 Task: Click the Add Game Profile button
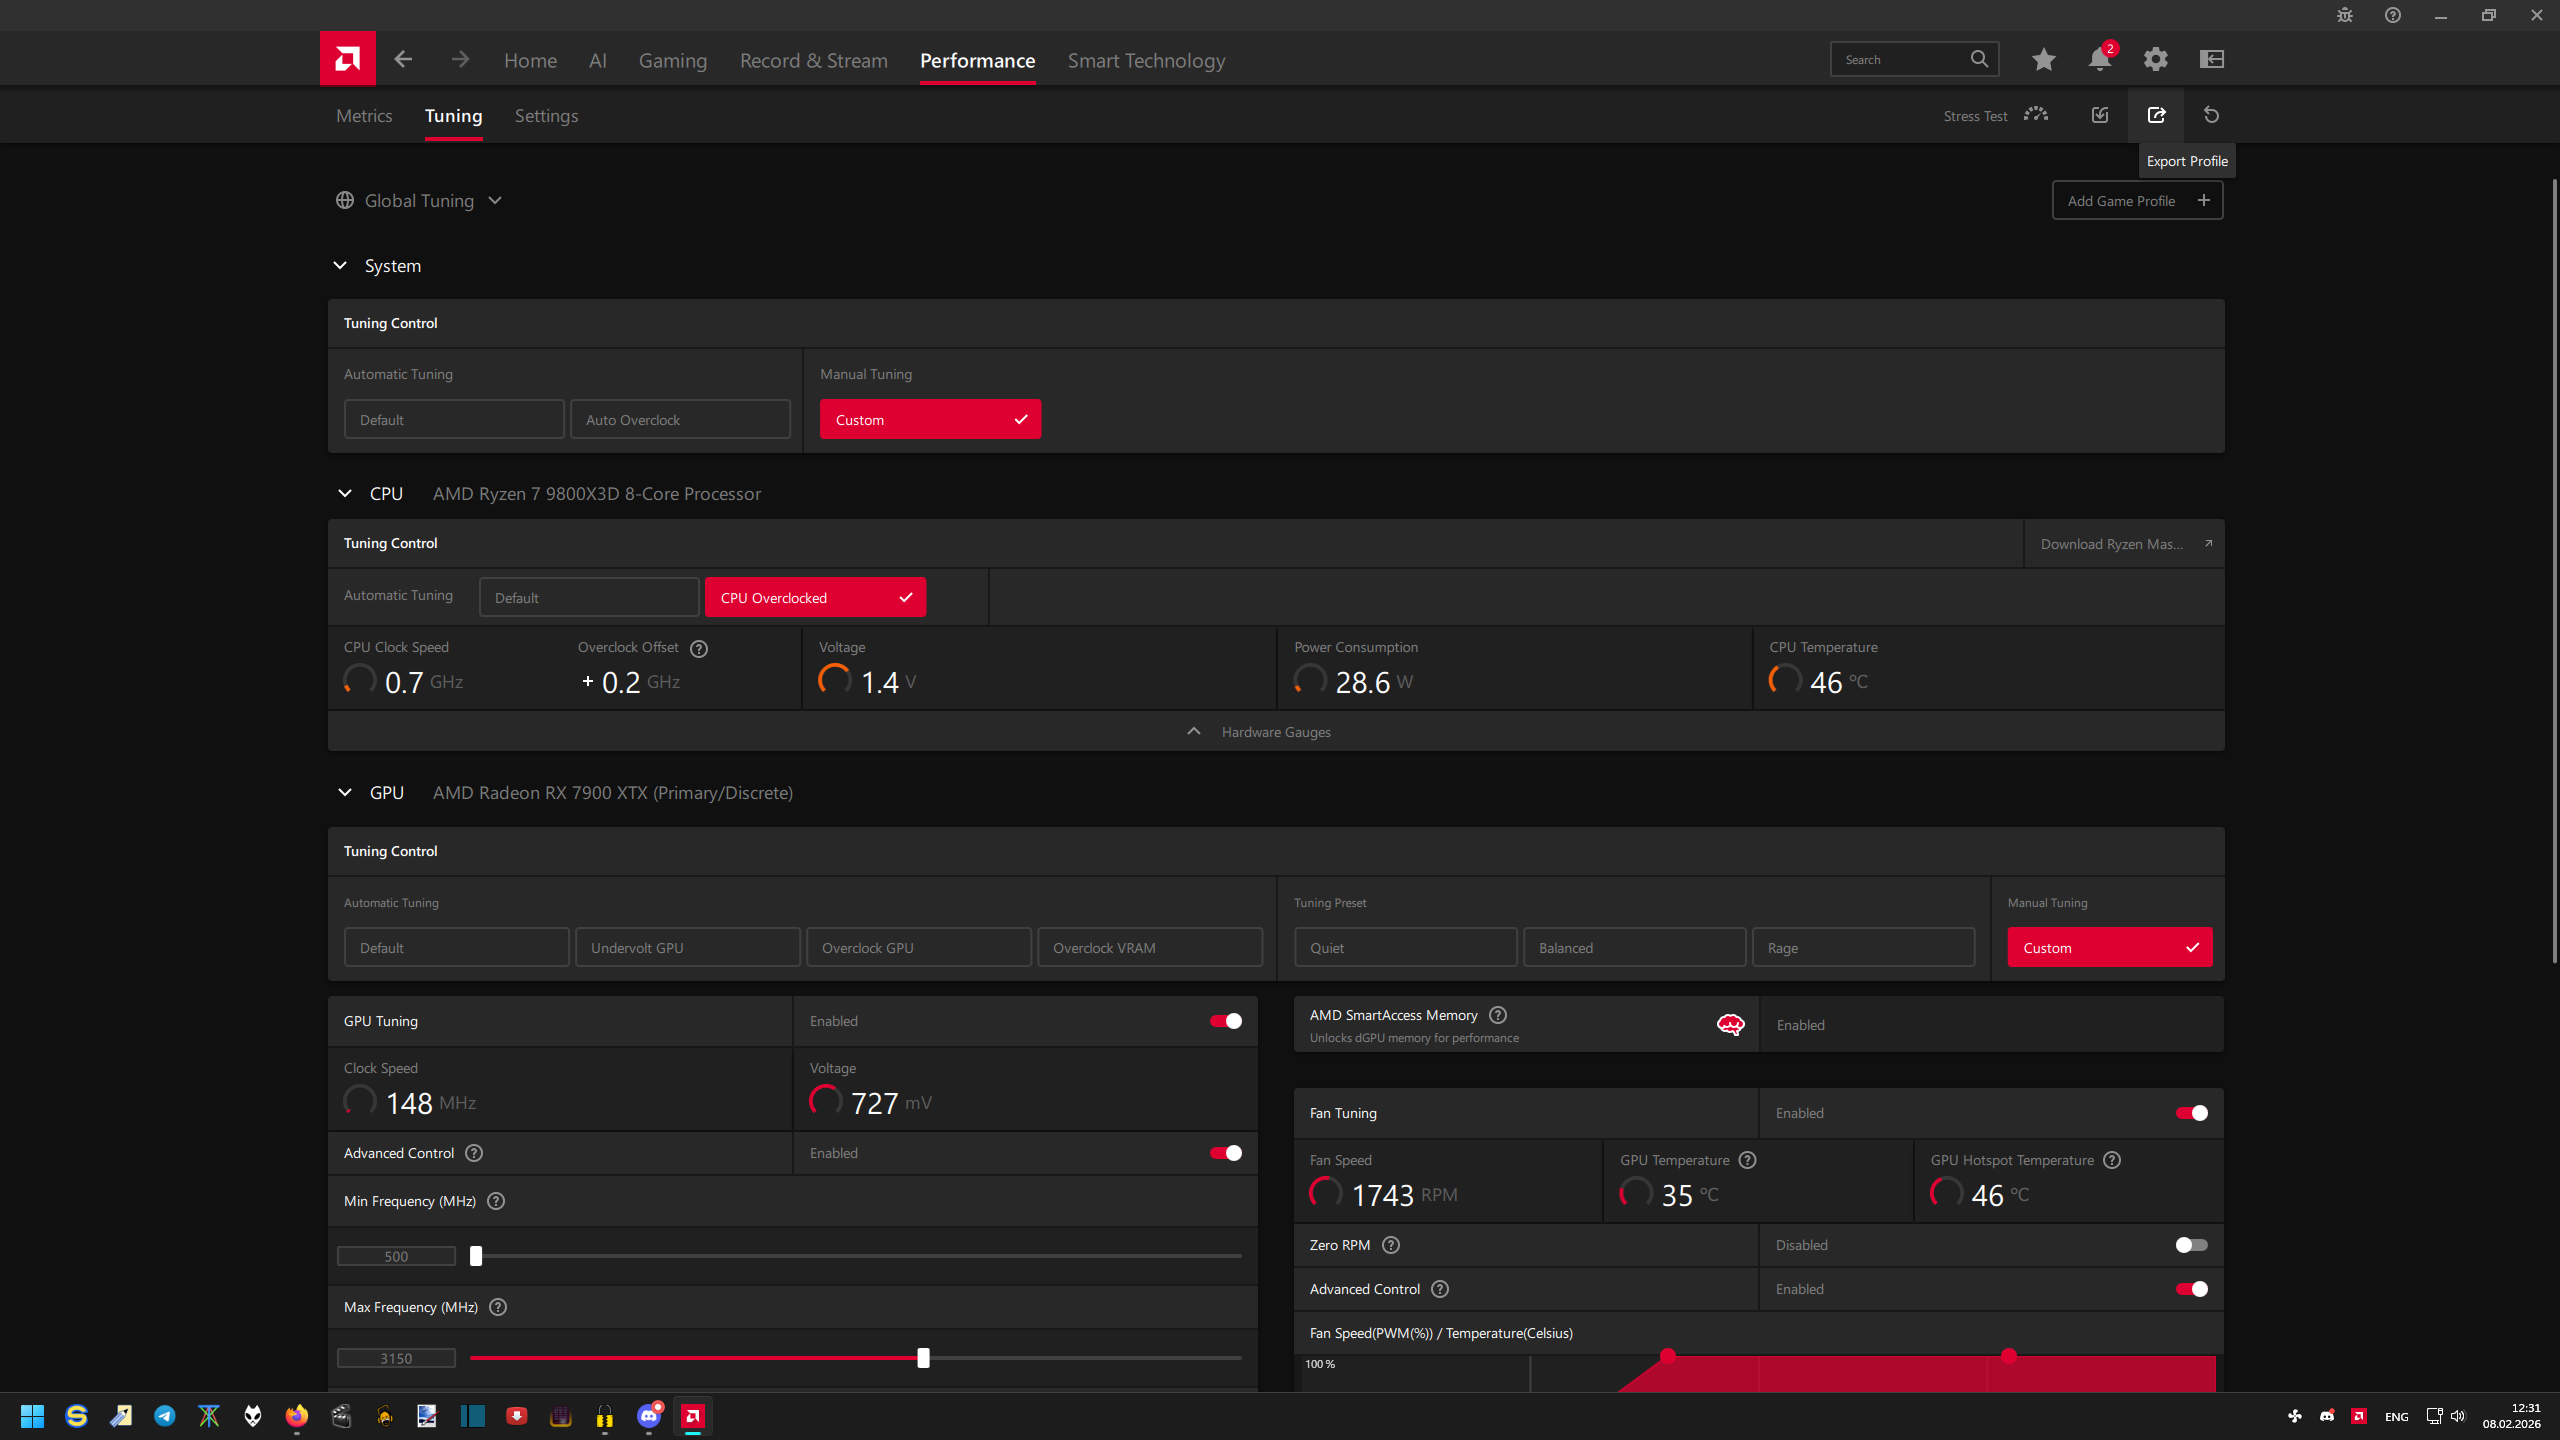click(2137, 201)
